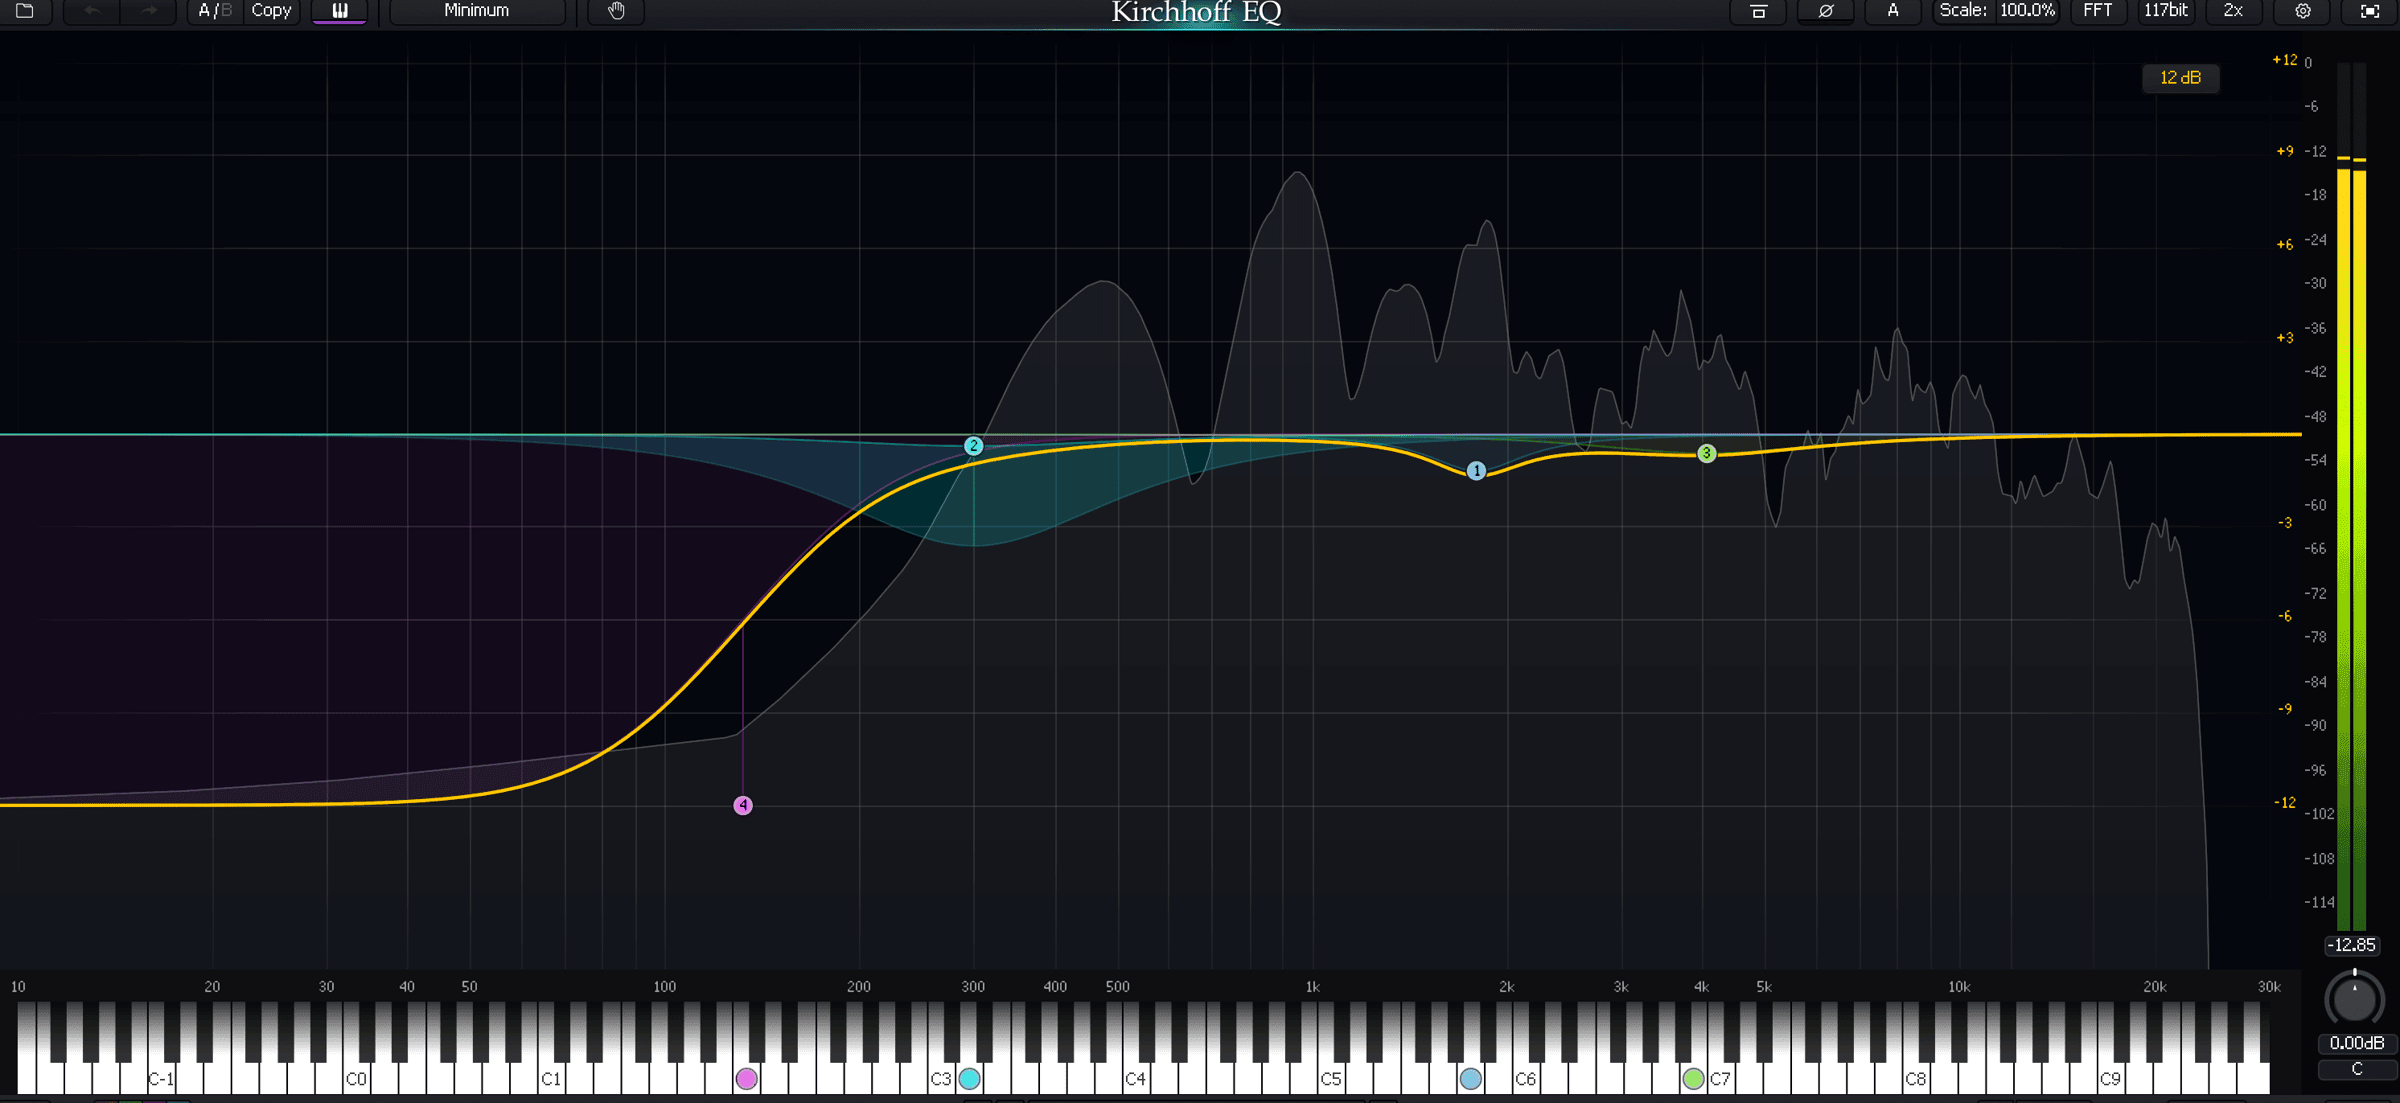Click the redo arrow
Image resolution: width=2400 pixels, height=1103 pixels.
149,11
